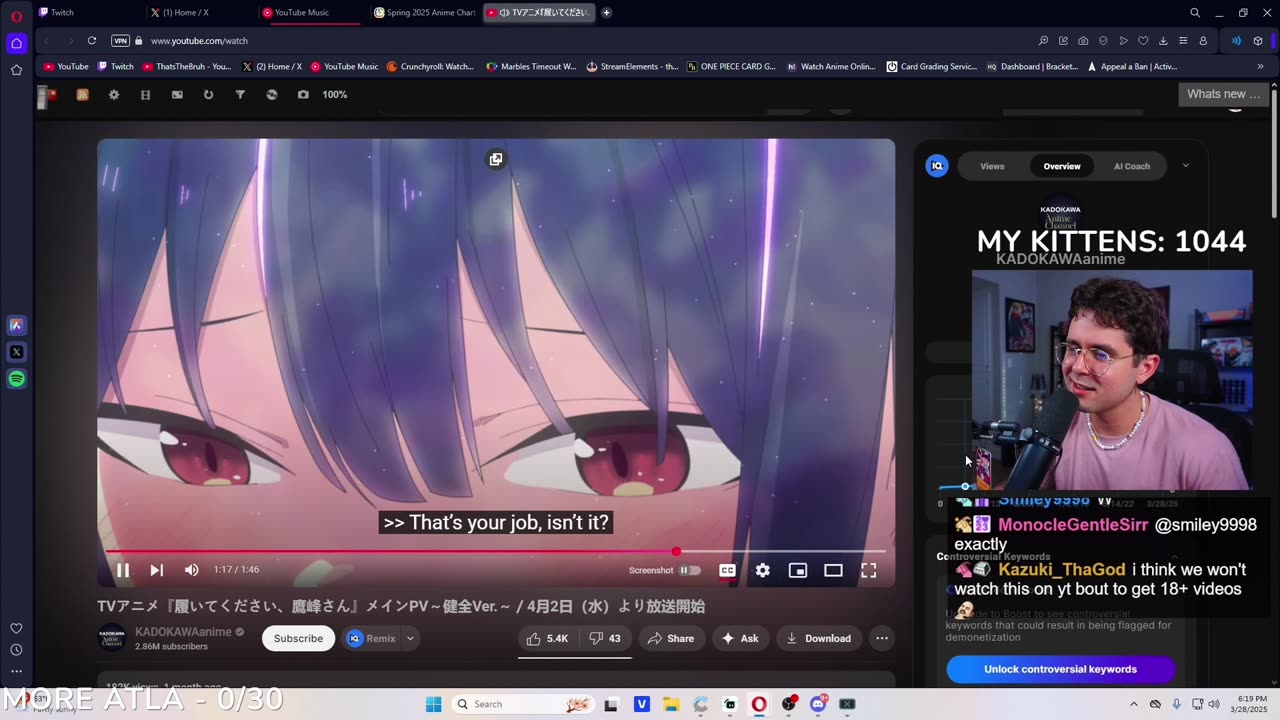Click the Whats new button
Image resolution: width=1280 pixels, height=720 pixels.
click(x=1225, y=94)
